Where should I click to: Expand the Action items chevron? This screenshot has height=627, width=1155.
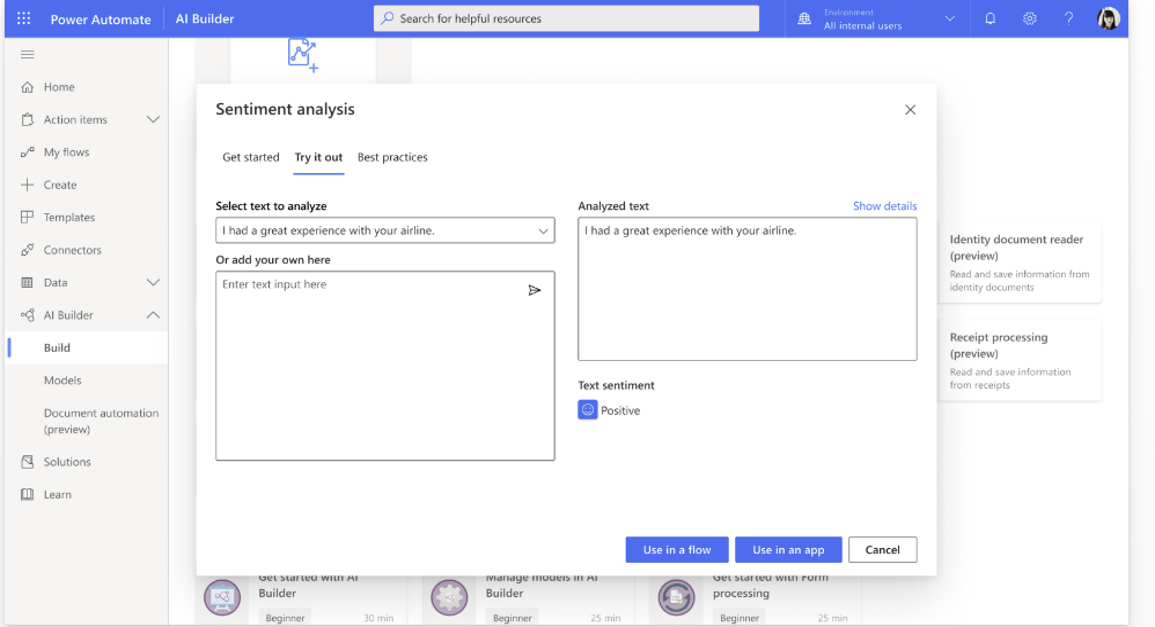tap(152, 119)
